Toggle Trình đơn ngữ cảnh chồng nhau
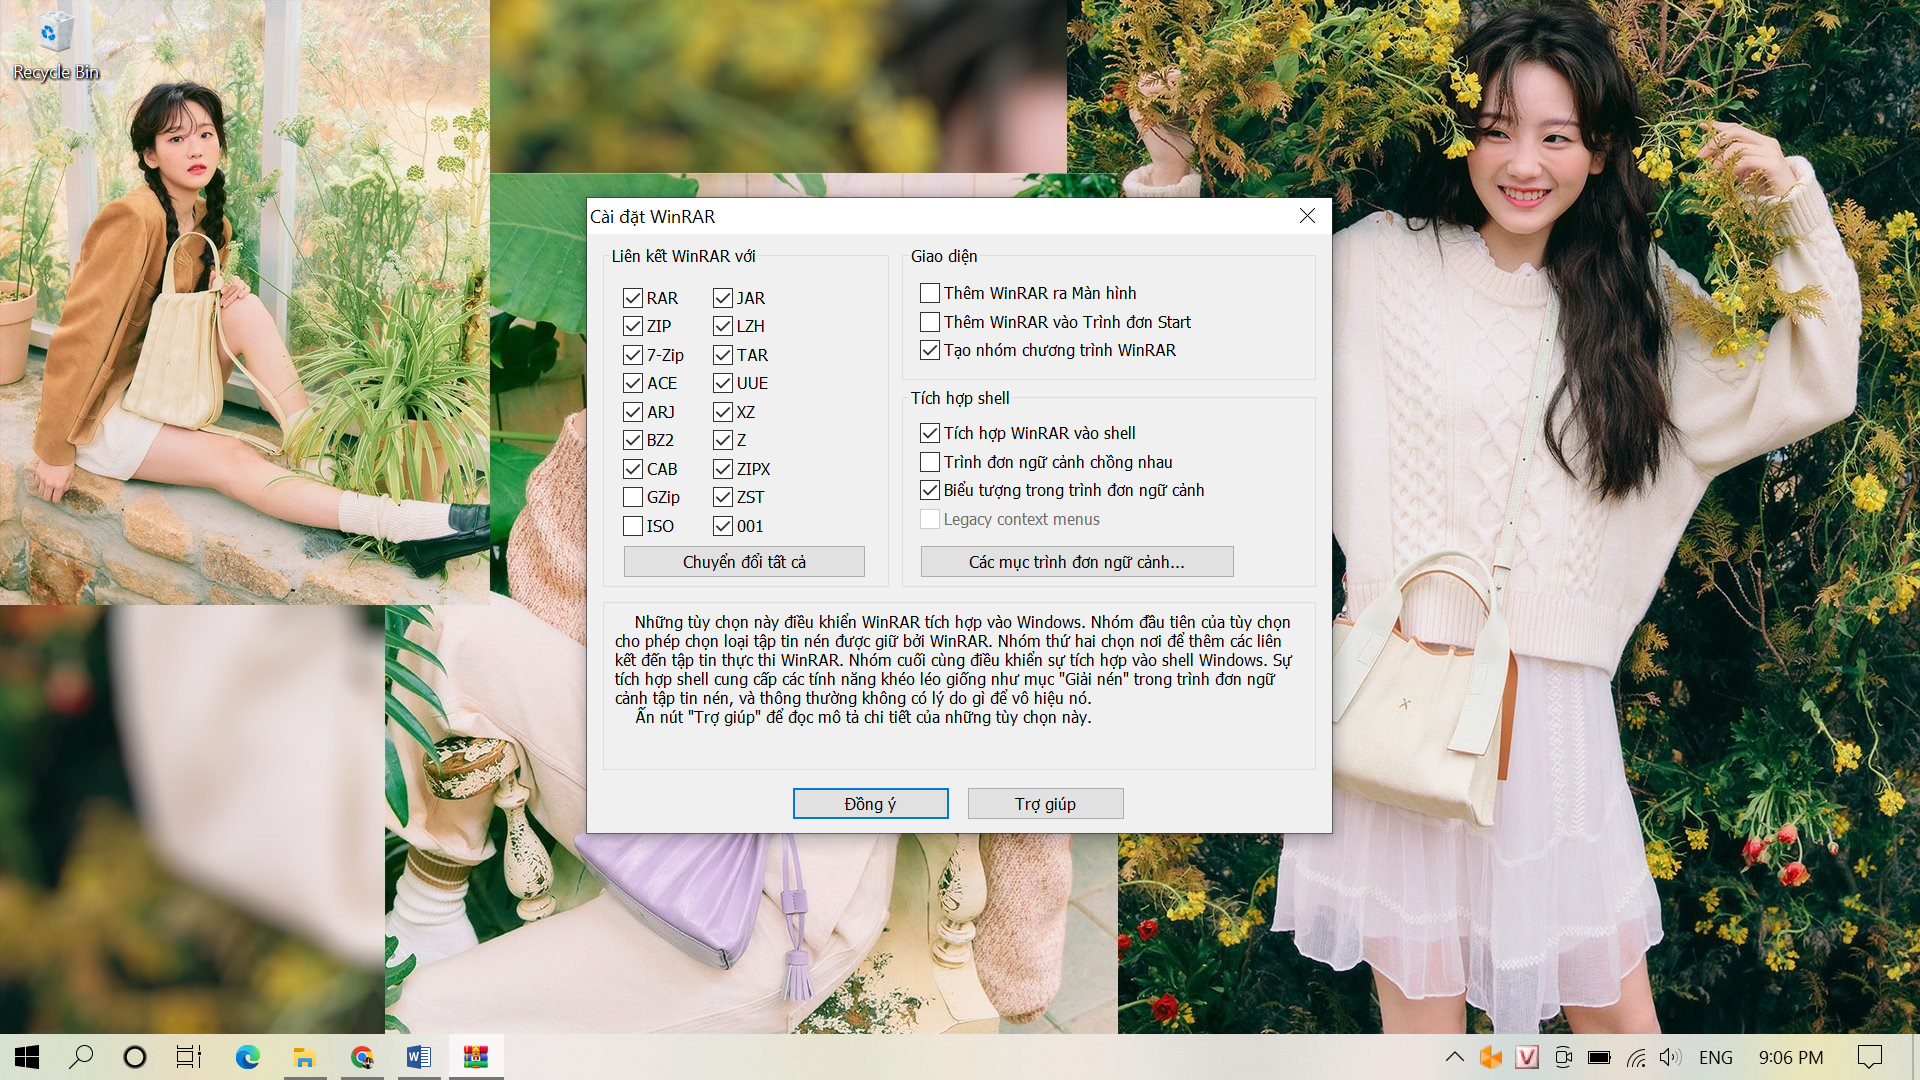 pyautogui.click(x=930, y=462)
